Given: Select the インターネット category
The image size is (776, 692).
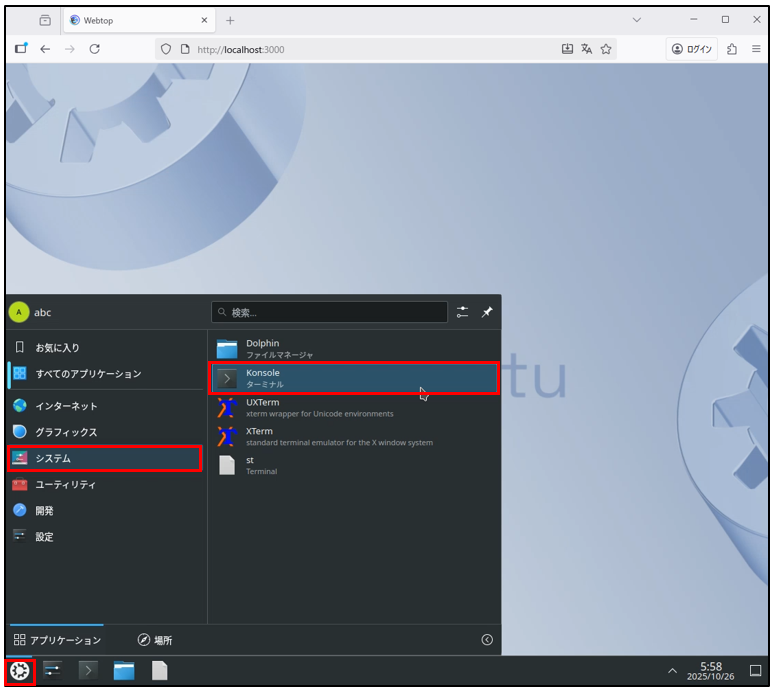Looking at the screenshot, I should (66, 406).
